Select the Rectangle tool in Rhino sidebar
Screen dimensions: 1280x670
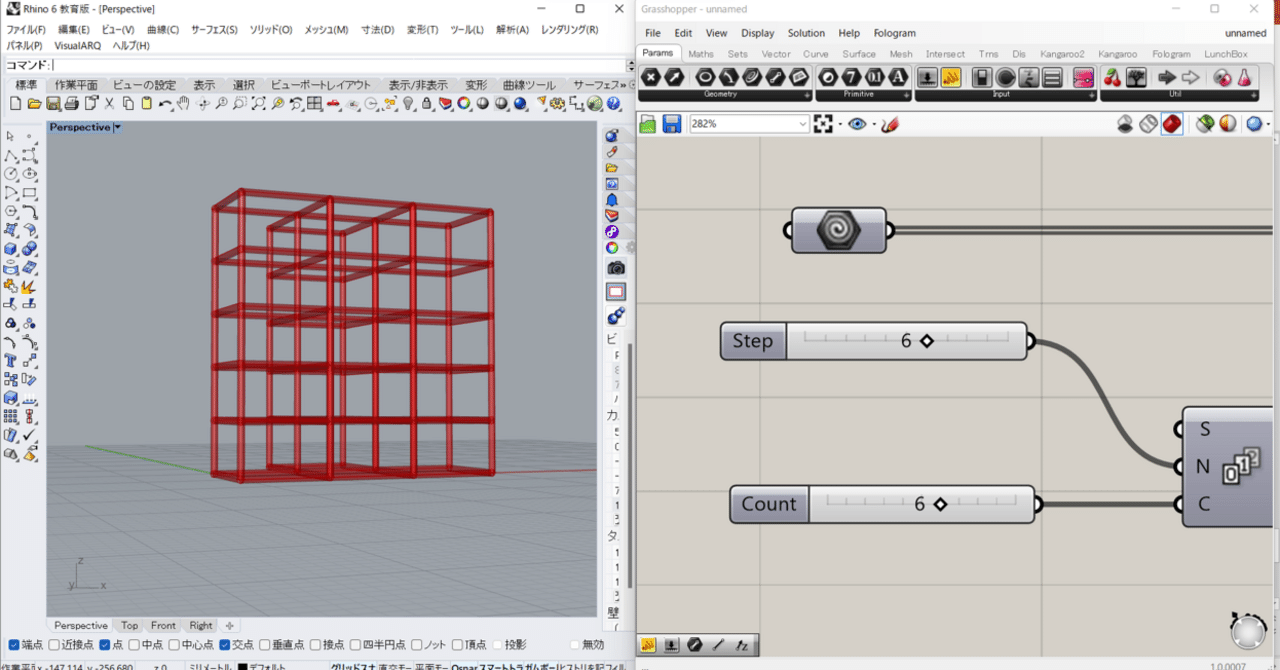tap(30, 192)
